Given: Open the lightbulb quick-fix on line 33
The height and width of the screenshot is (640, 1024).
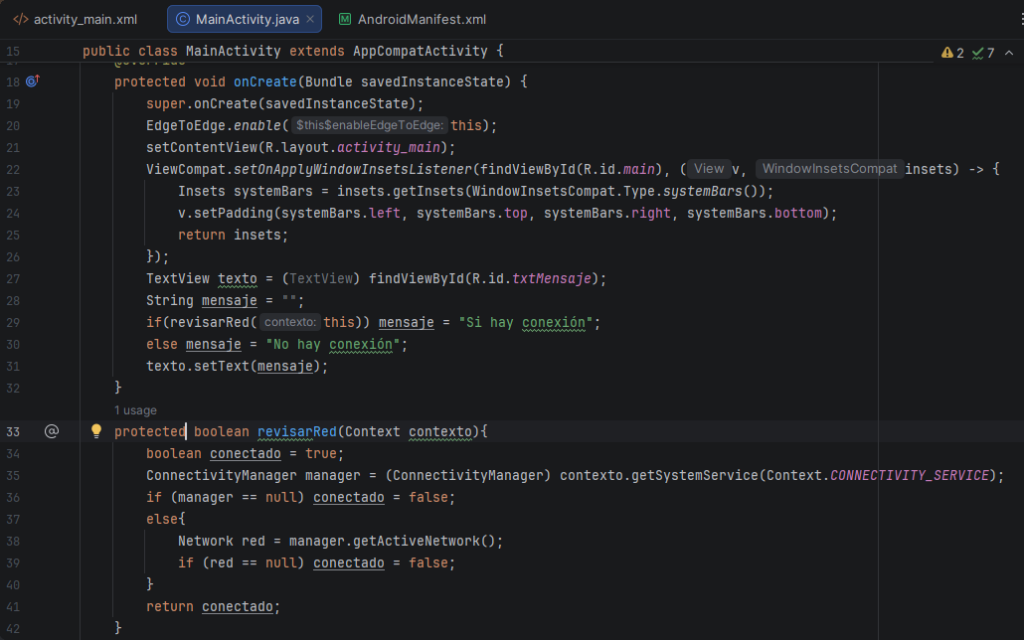Looking at the screenshot, I should (96, 430).
